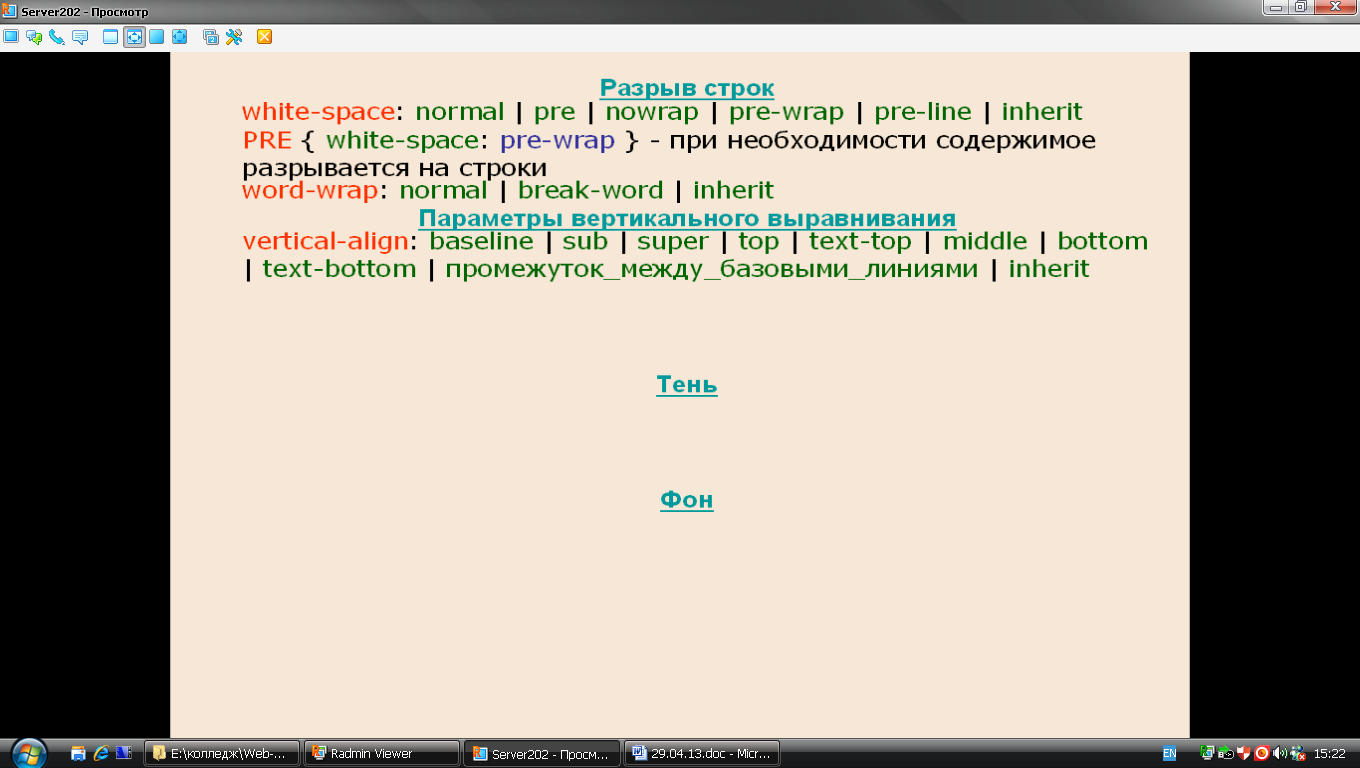The width and height of the screenshot is (1360, 768).
Task: Click the 'nowrap' value
Action: pyautogui.click(x=652, y=111)
